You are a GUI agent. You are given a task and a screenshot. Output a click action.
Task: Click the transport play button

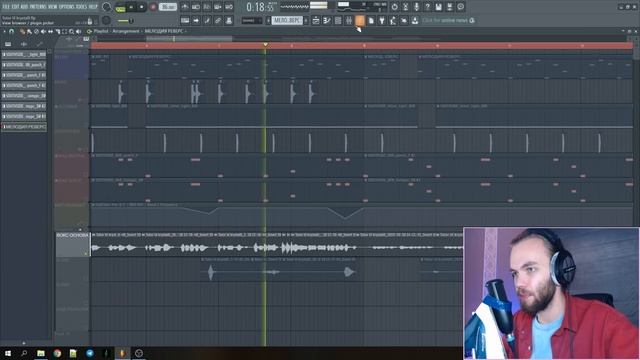(x=131, y=7)
